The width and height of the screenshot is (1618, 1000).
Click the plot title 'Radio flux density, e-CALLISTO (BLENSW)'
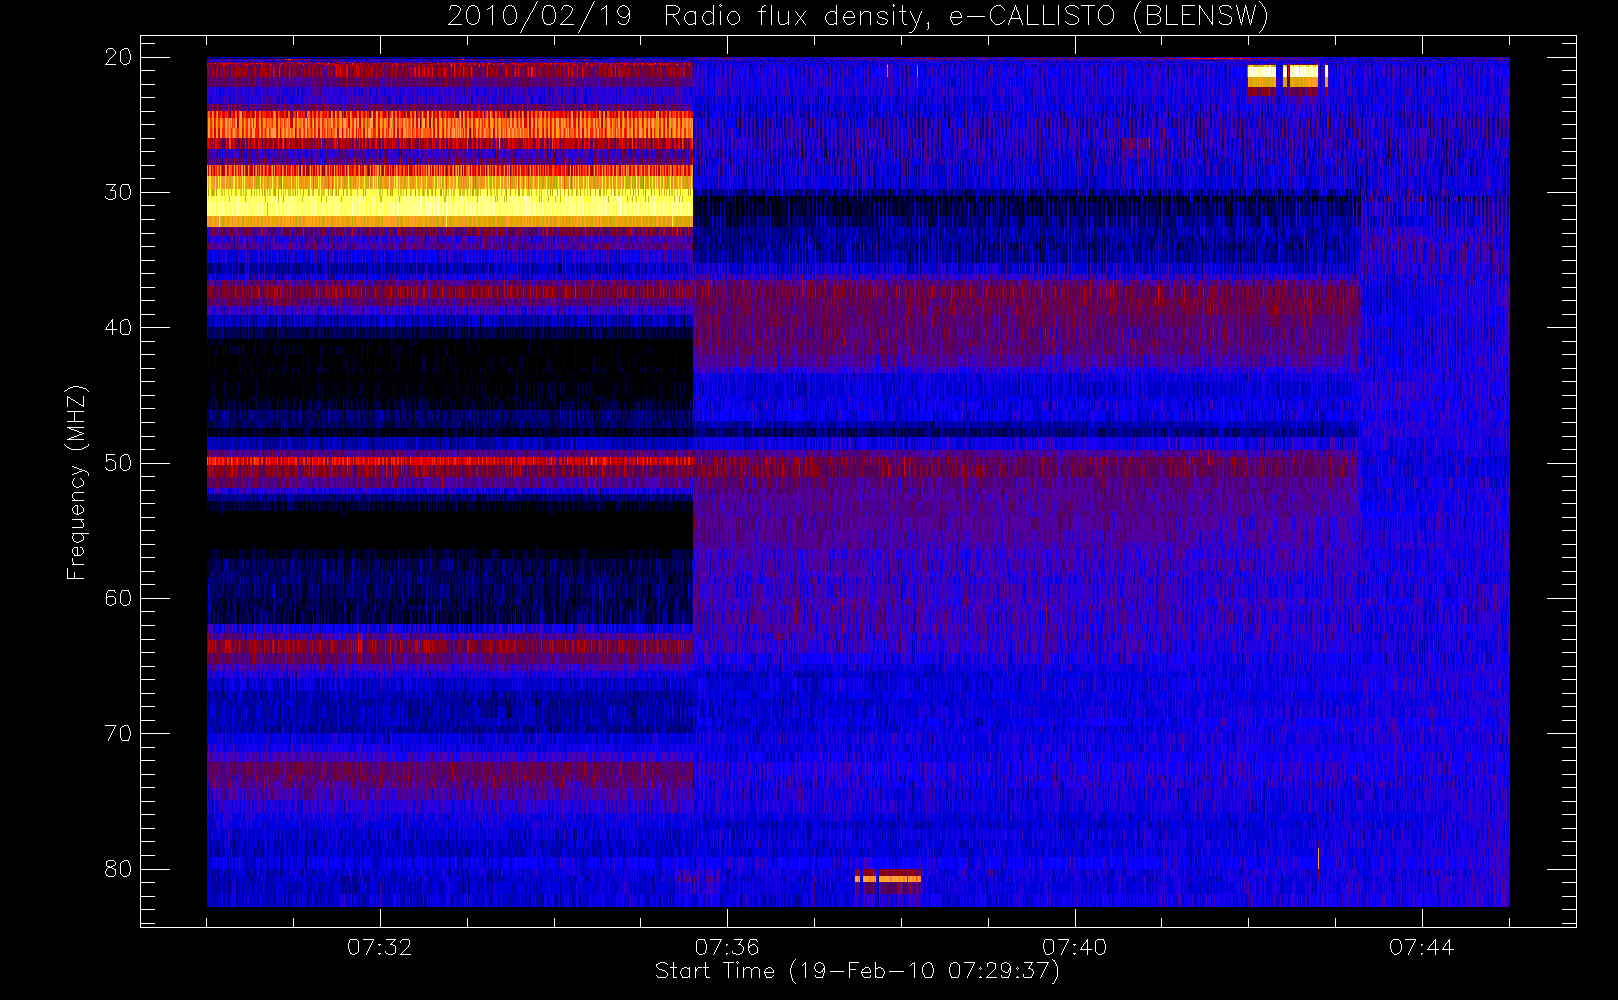966,17
